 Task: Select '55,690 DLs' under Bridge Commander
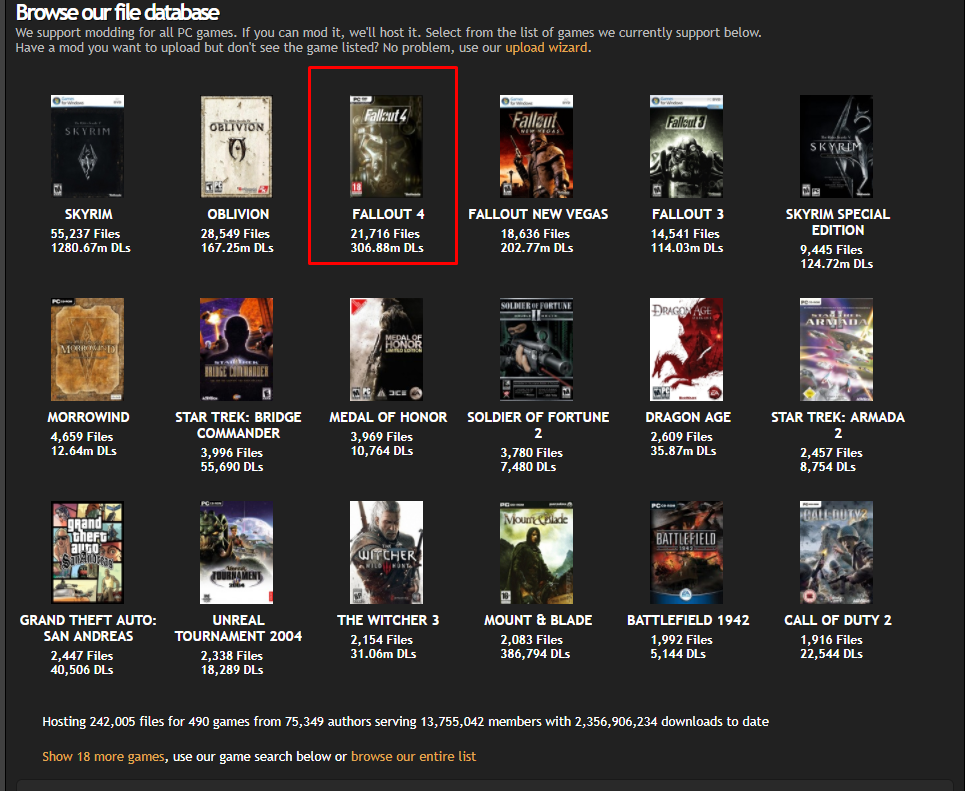point(232,467)
